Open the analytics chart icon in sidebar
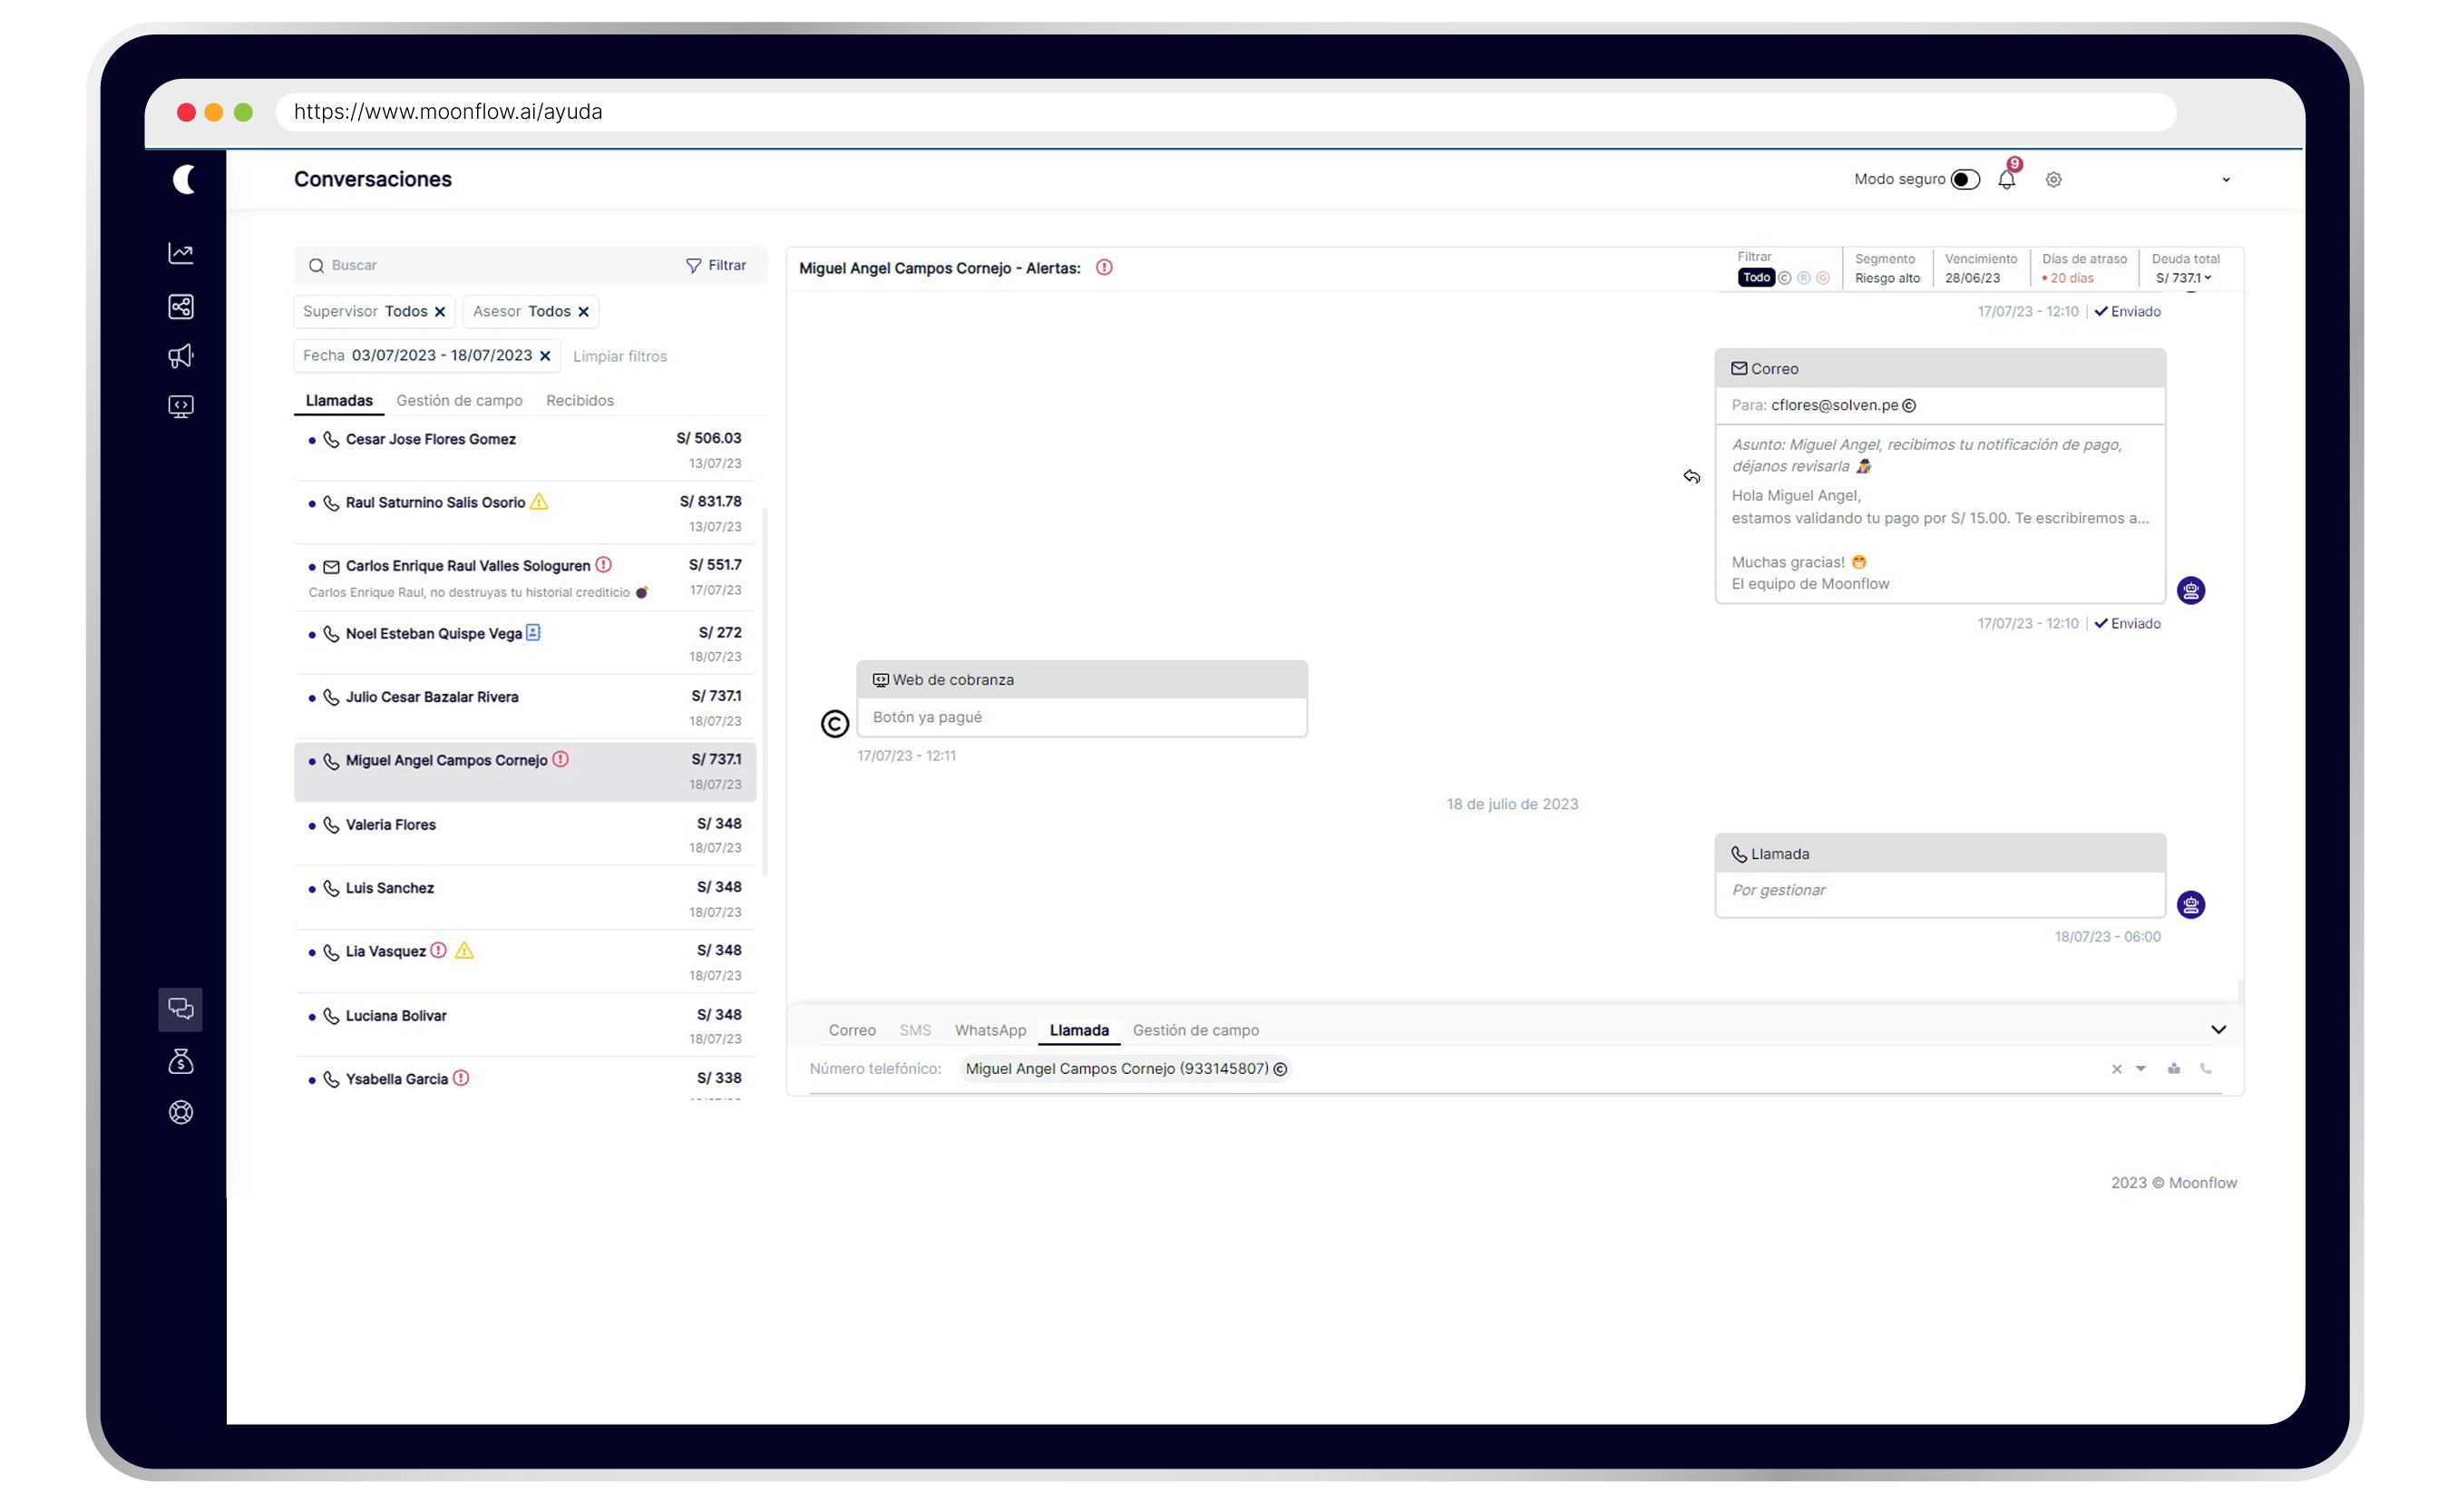2457x1512 pixels. click(181, 253)
